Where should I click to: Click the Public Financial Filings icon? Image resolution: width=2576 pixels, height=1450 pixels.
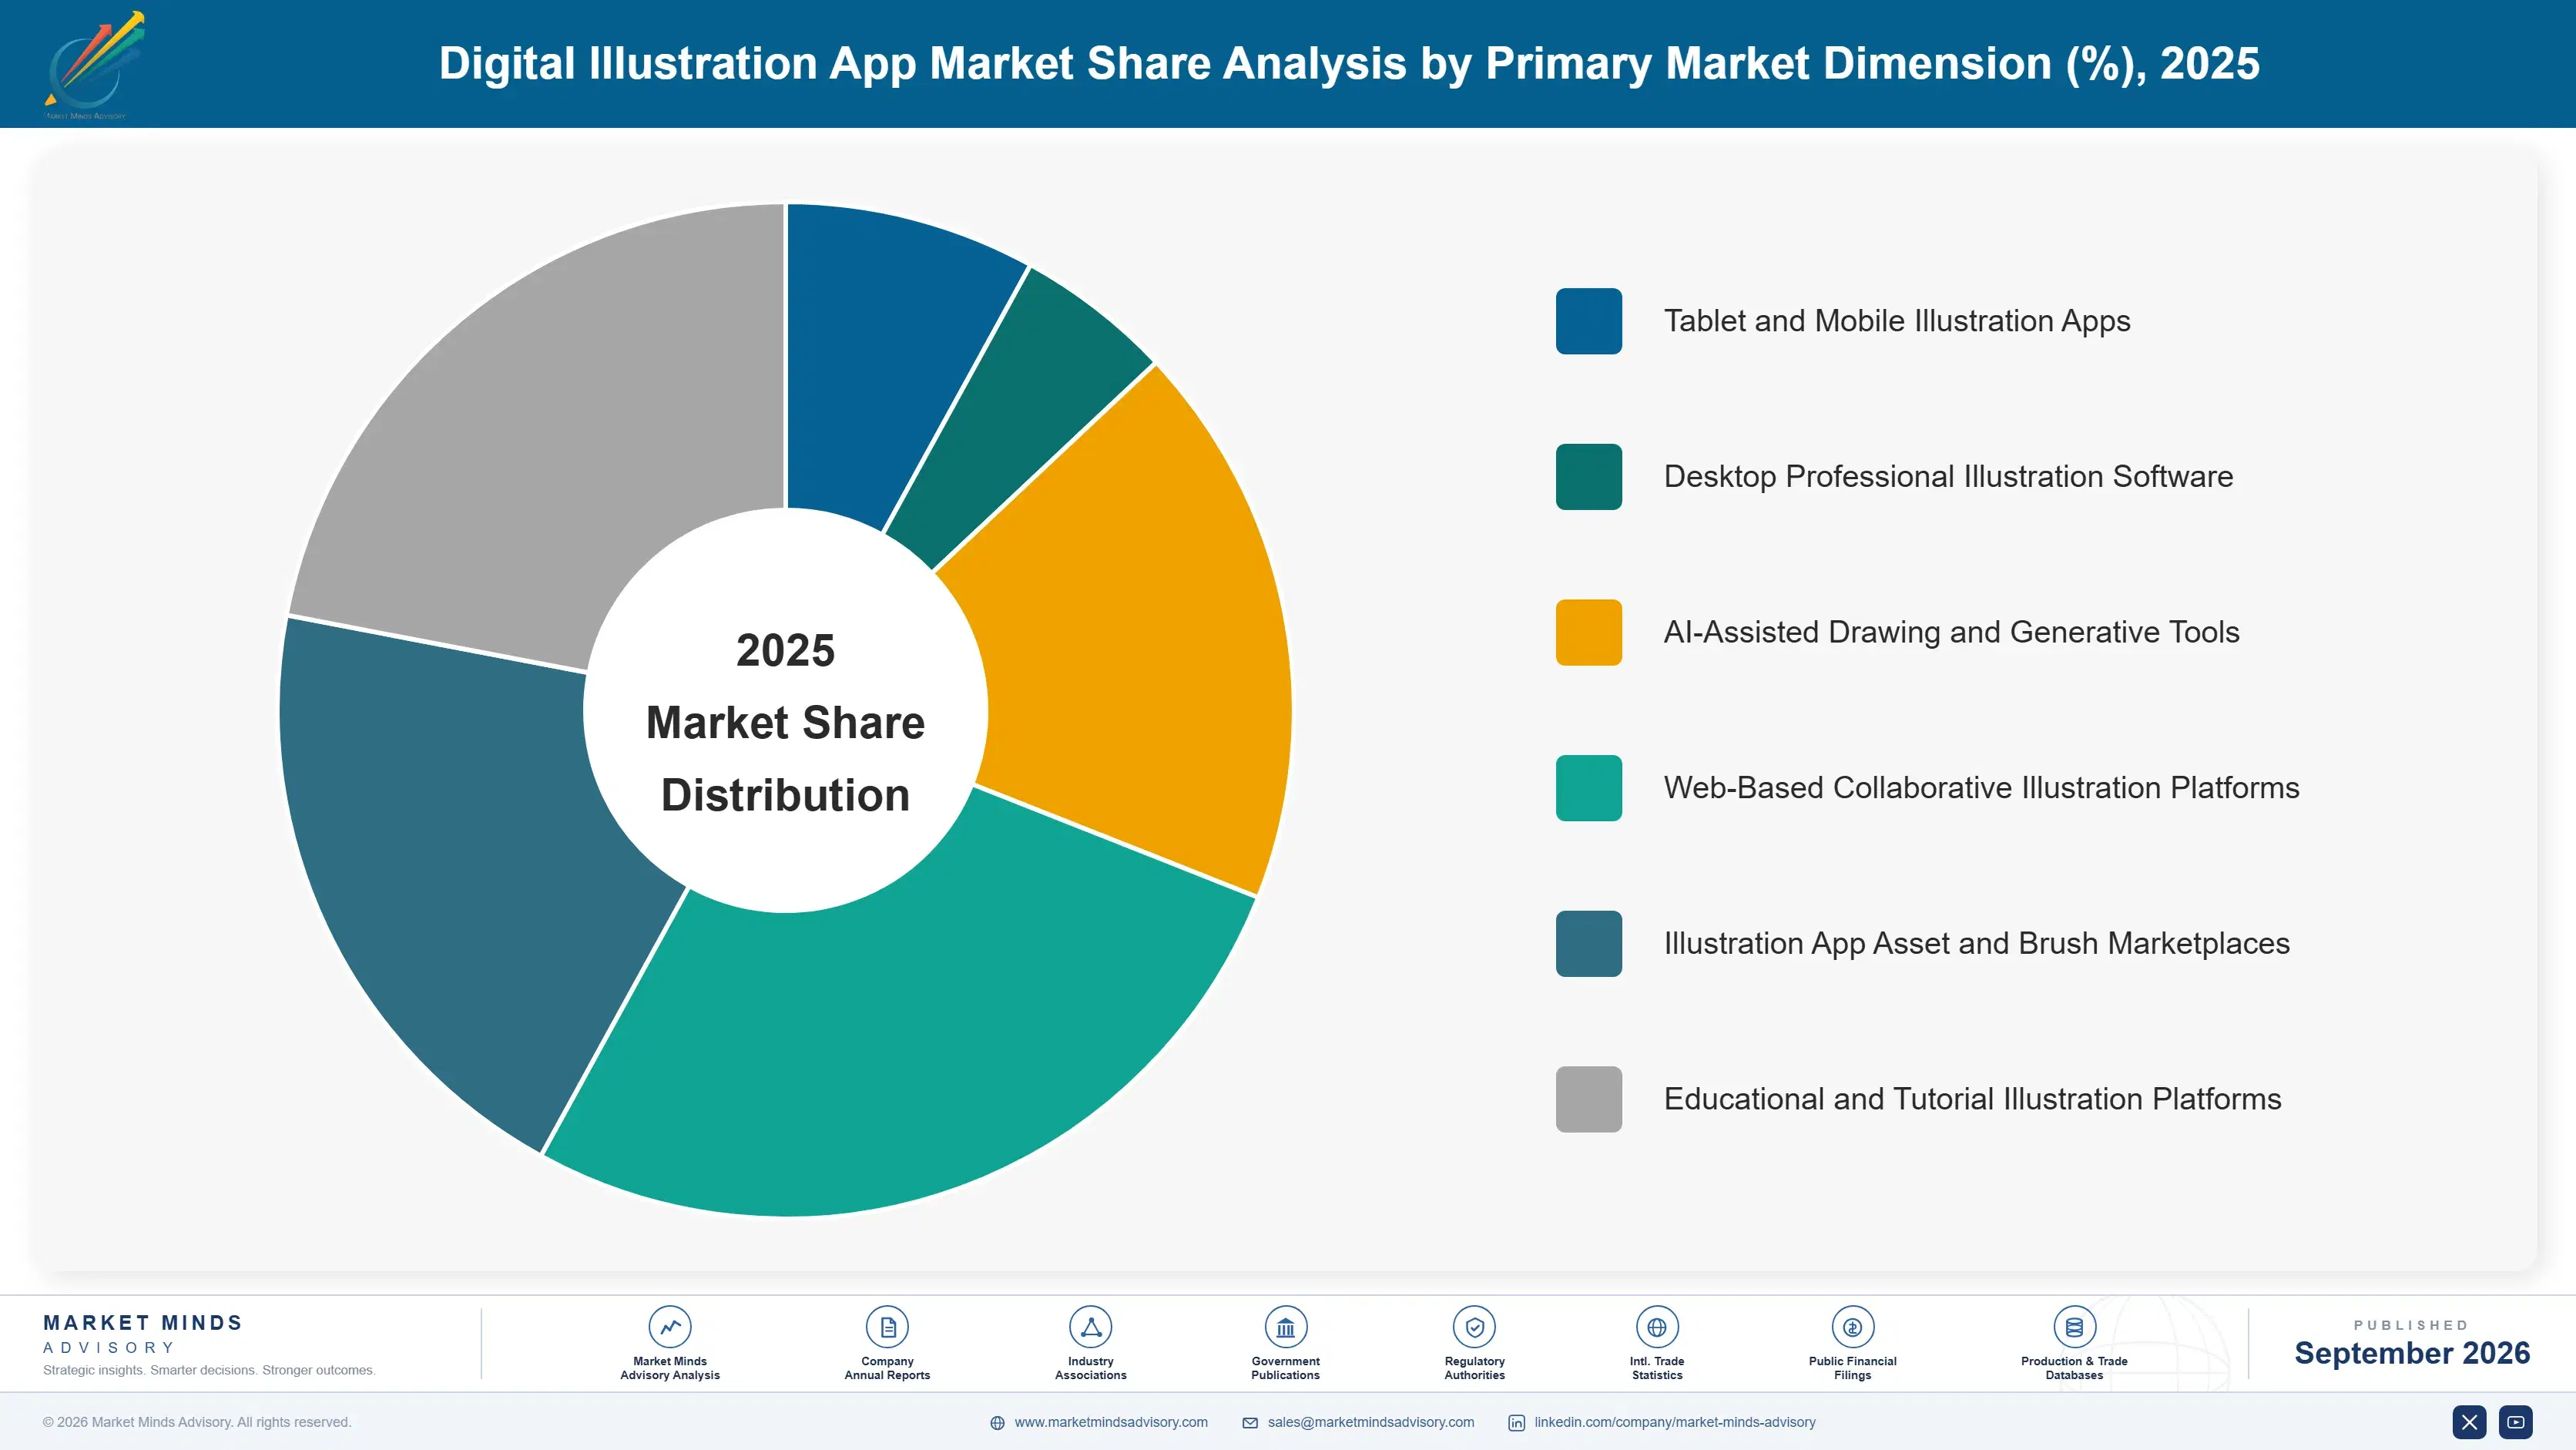1852,1327
